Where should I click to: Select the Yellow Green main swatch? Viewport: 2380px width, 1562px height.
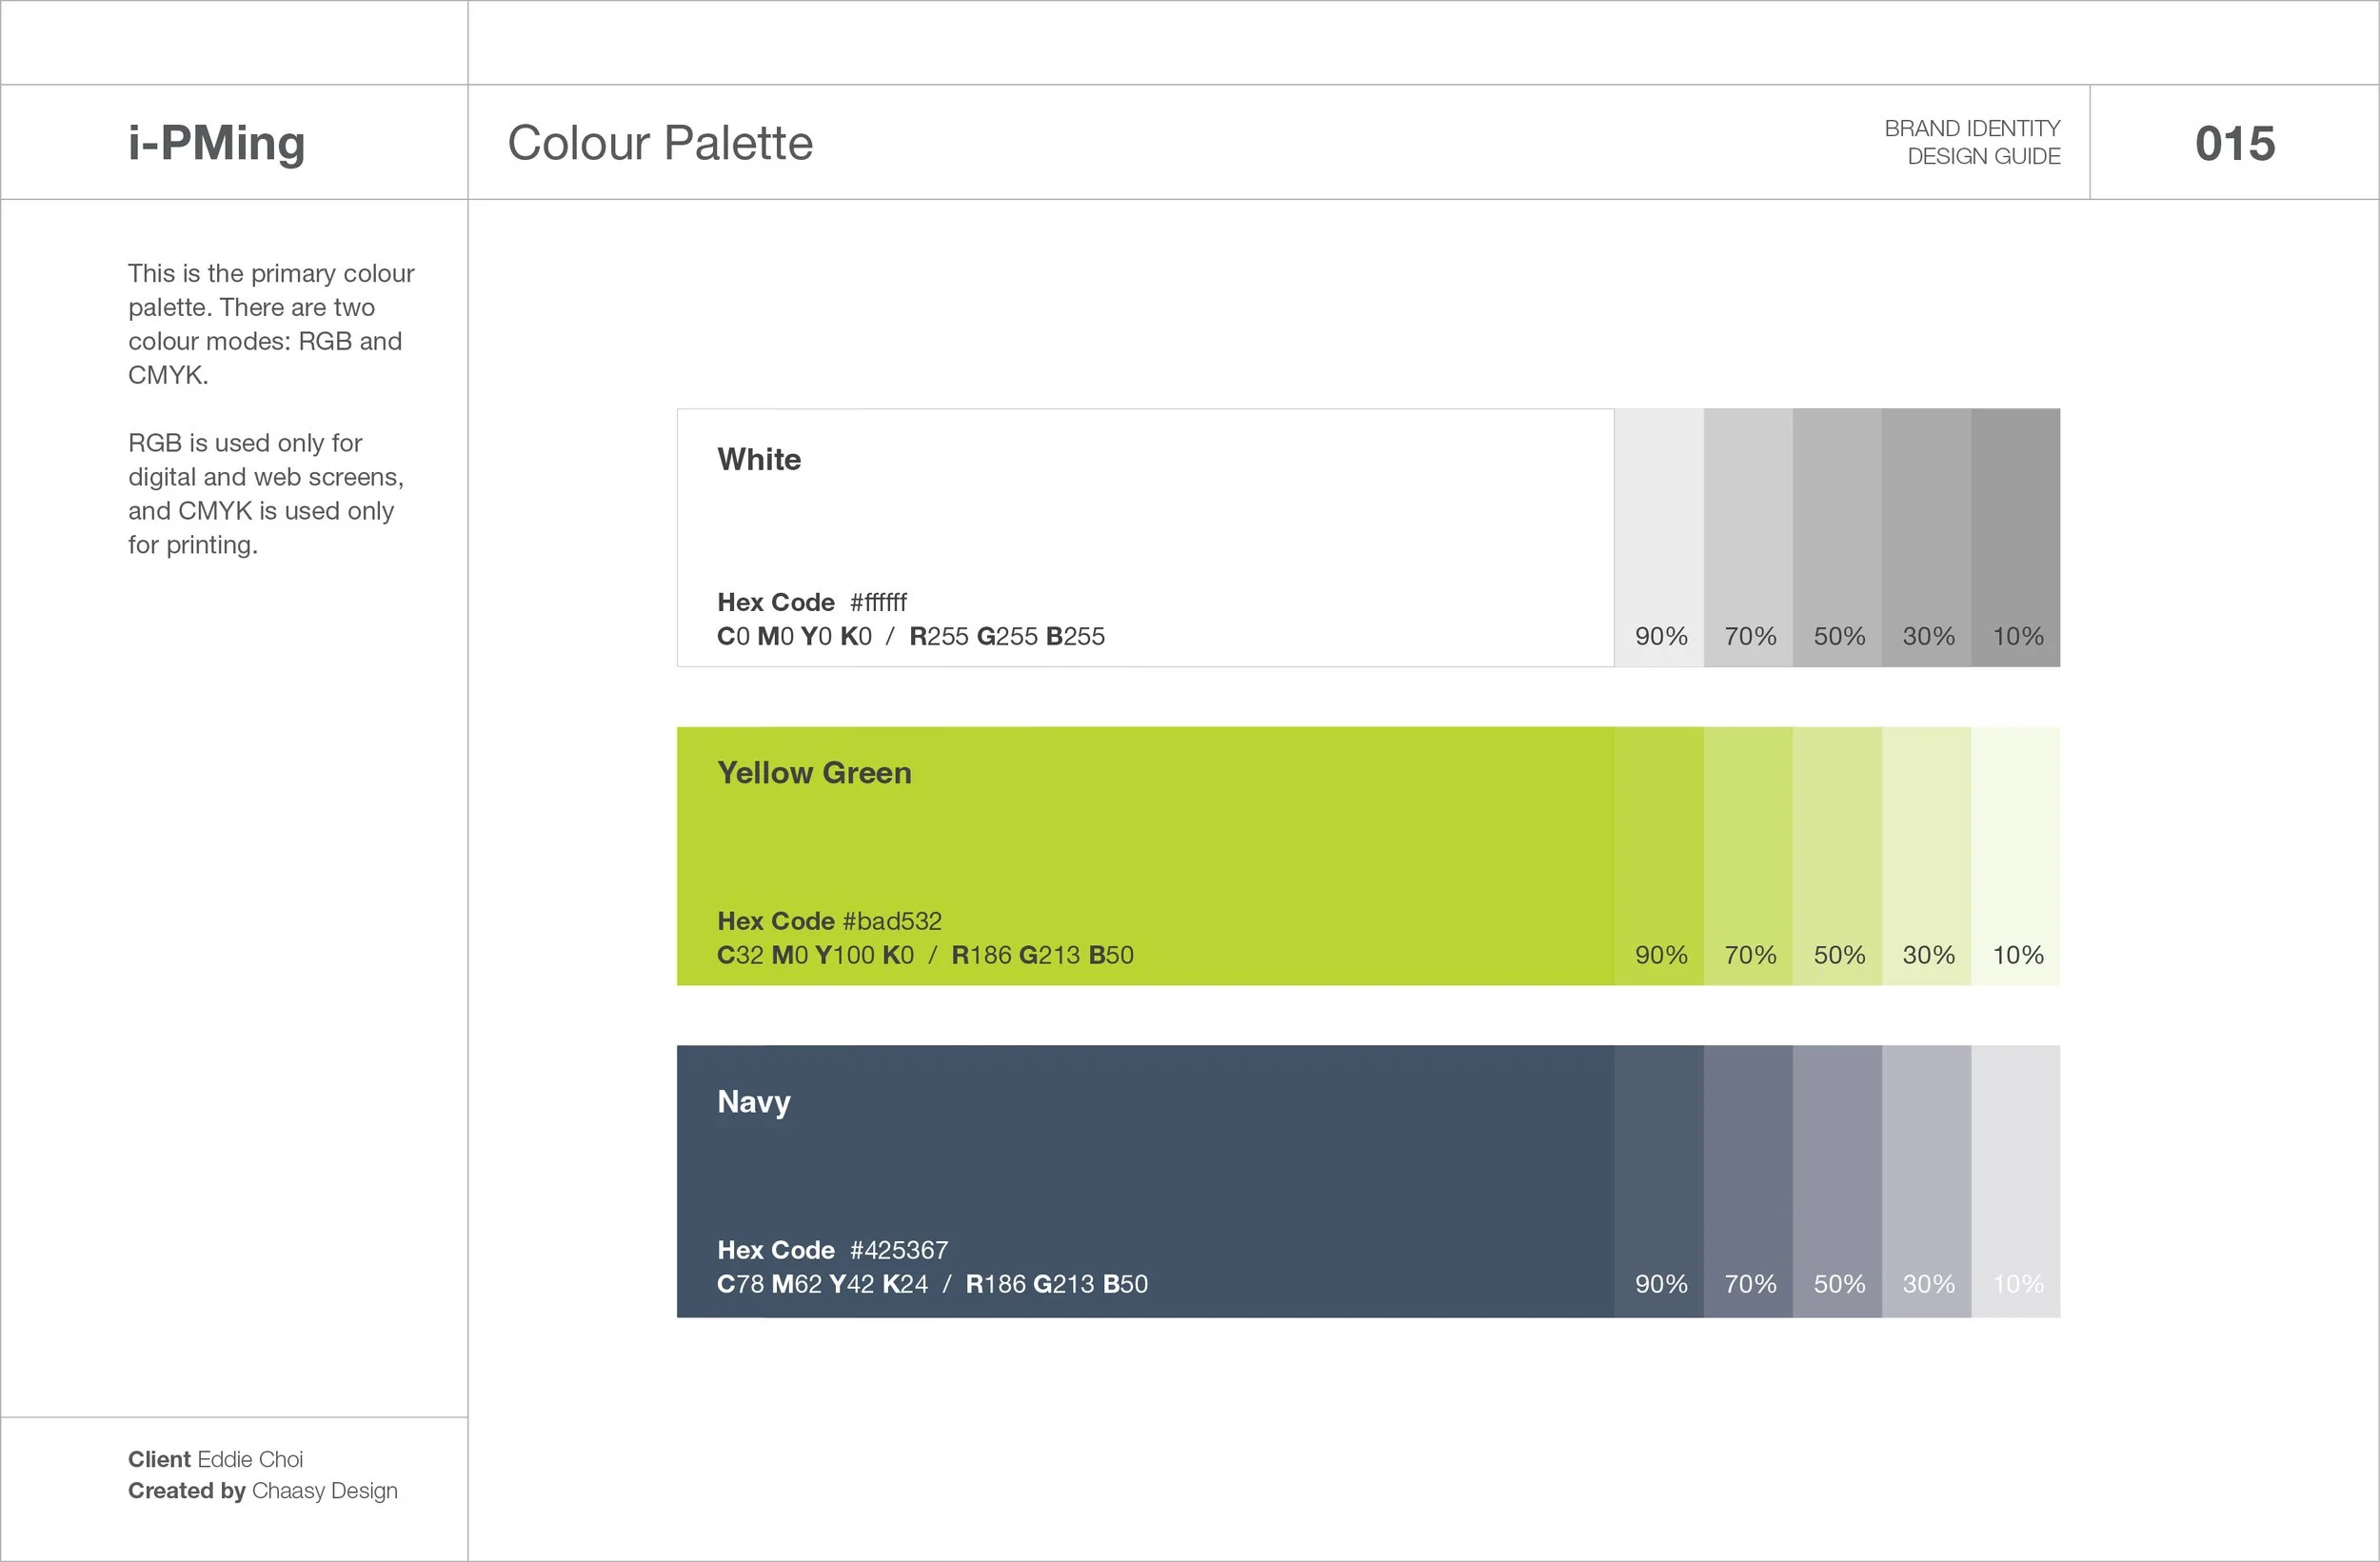click(1145, 856)
